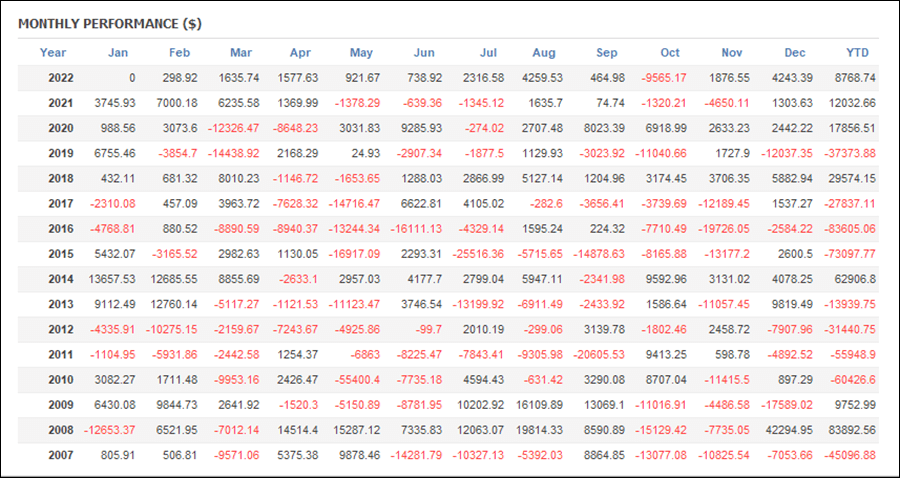
Task: Click the 2016 YTD value -83605.06
Action: tap(850, 229)
